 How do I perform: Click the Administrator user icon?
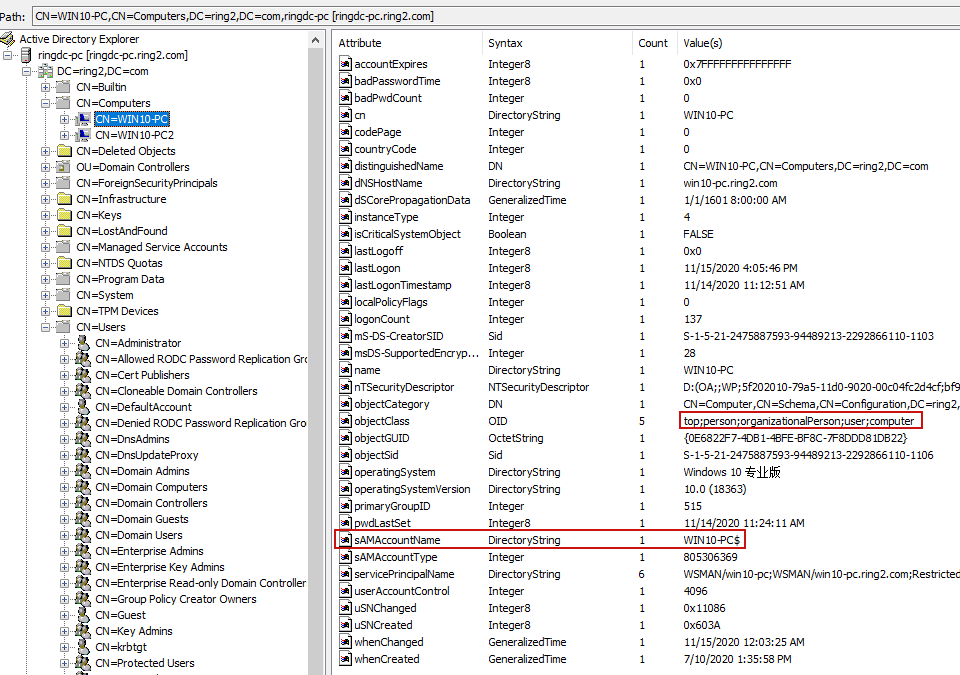click(84, 343)
